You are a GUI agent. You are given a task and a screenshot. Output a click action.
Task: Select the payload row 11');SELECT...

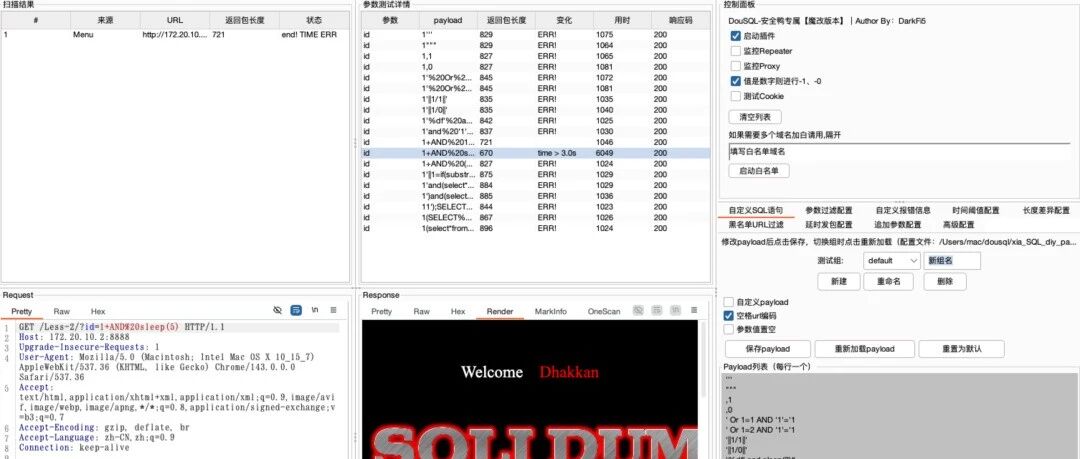click(x=536, y=206)
